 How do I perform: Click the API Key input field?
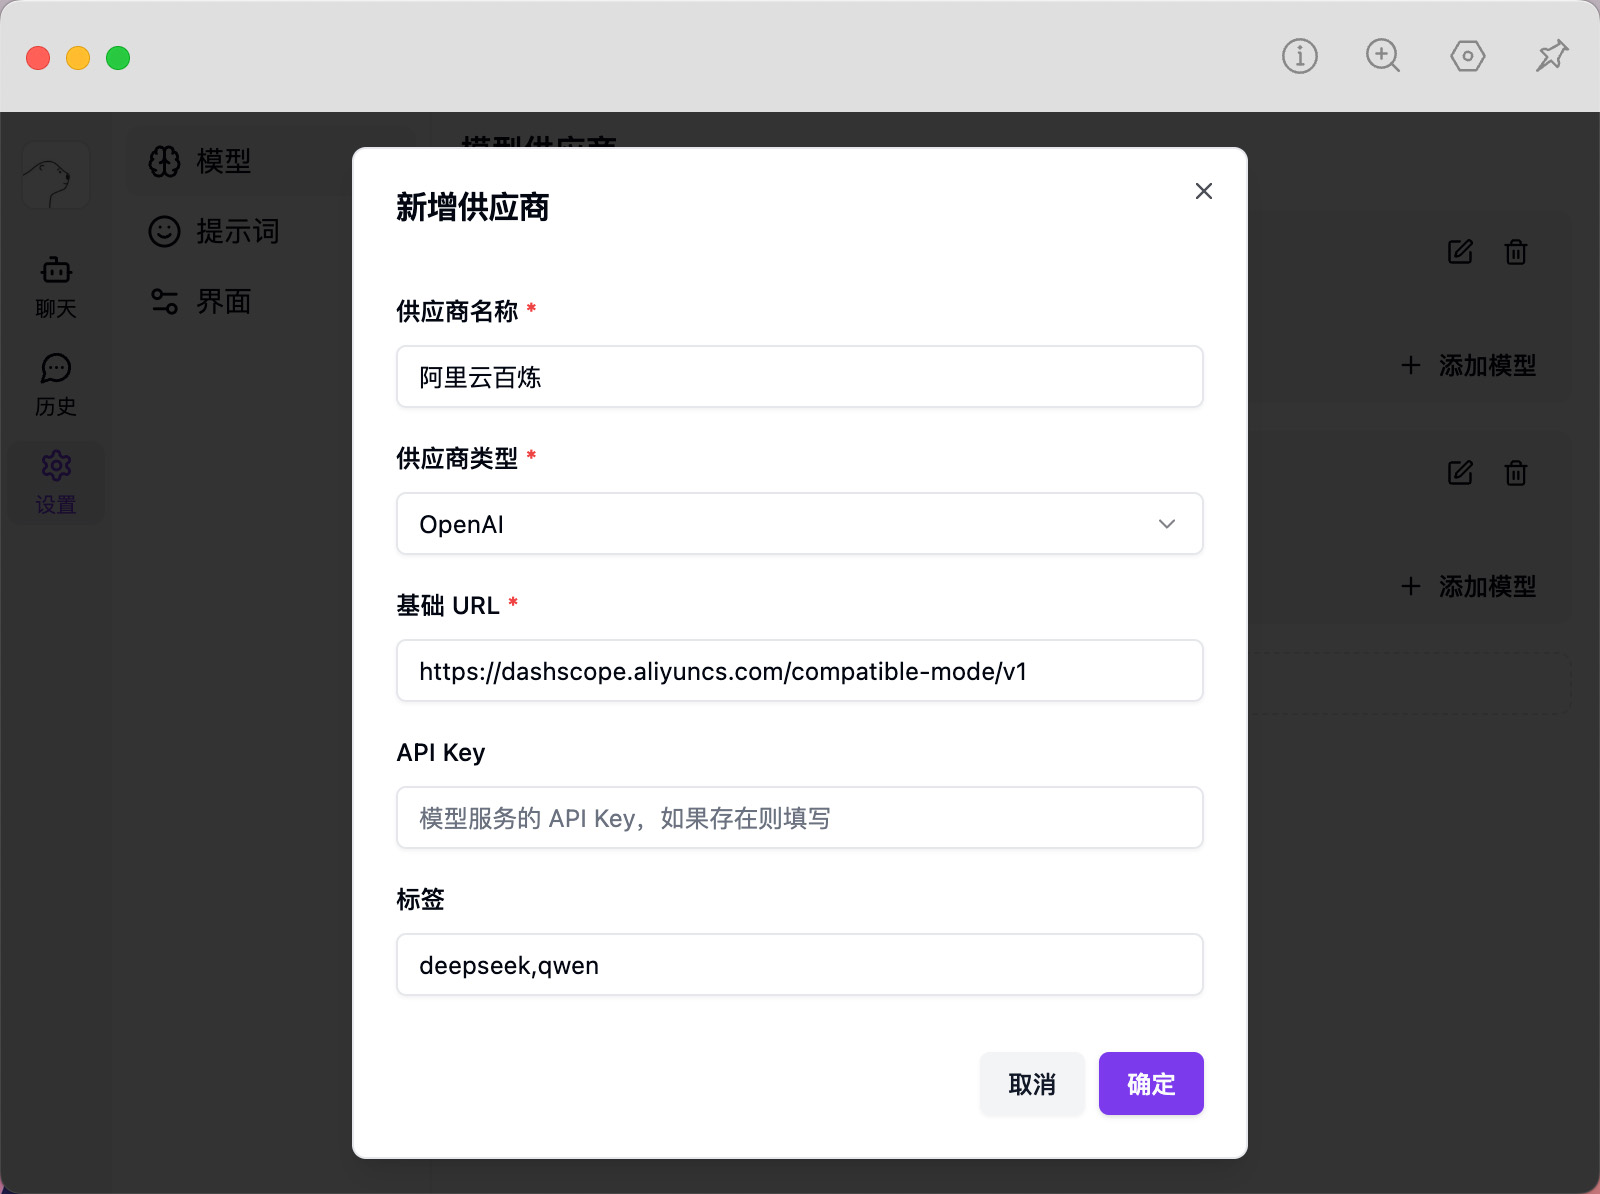pyautogui.click(x=800, y=818)
